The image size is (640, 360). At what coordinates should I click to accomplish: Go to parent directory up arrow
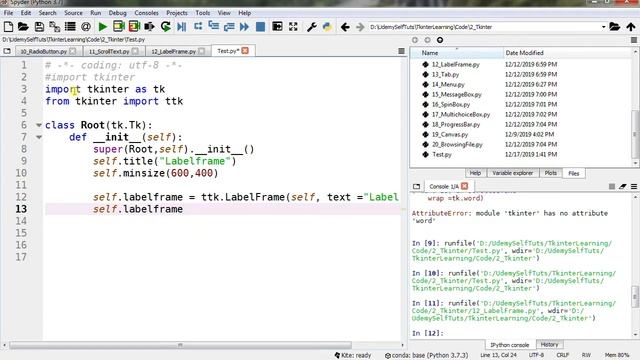pyautogui.click(x=631, y=27)
